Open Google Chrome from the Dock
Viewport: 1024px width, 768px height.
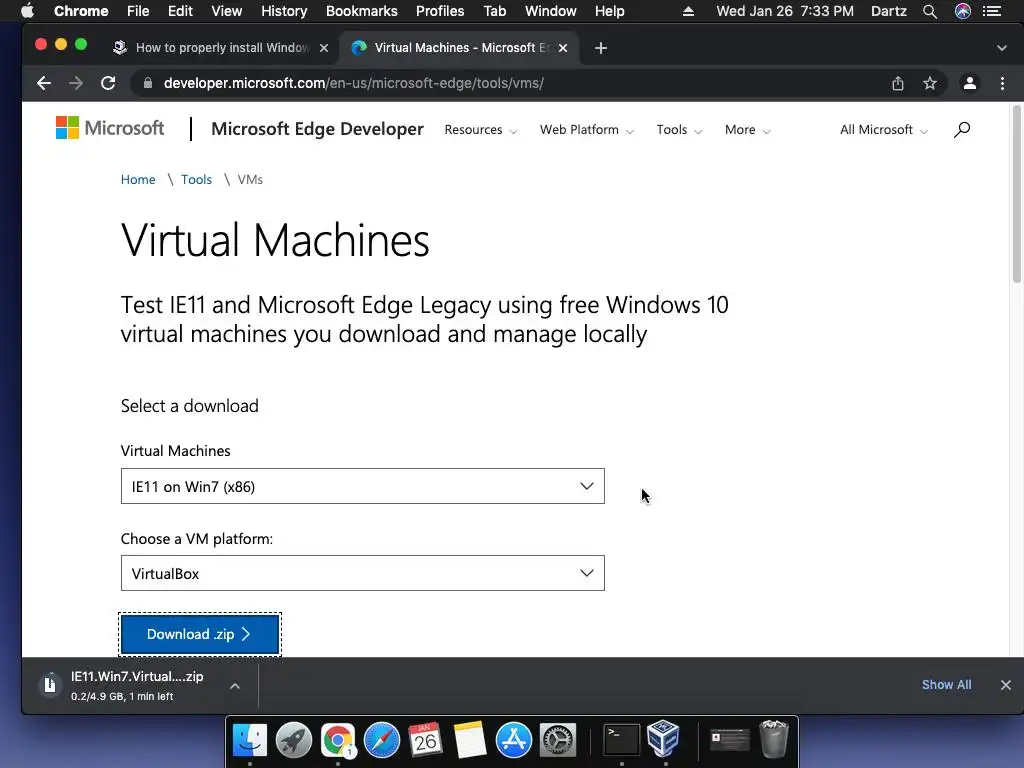pos(338,740)
